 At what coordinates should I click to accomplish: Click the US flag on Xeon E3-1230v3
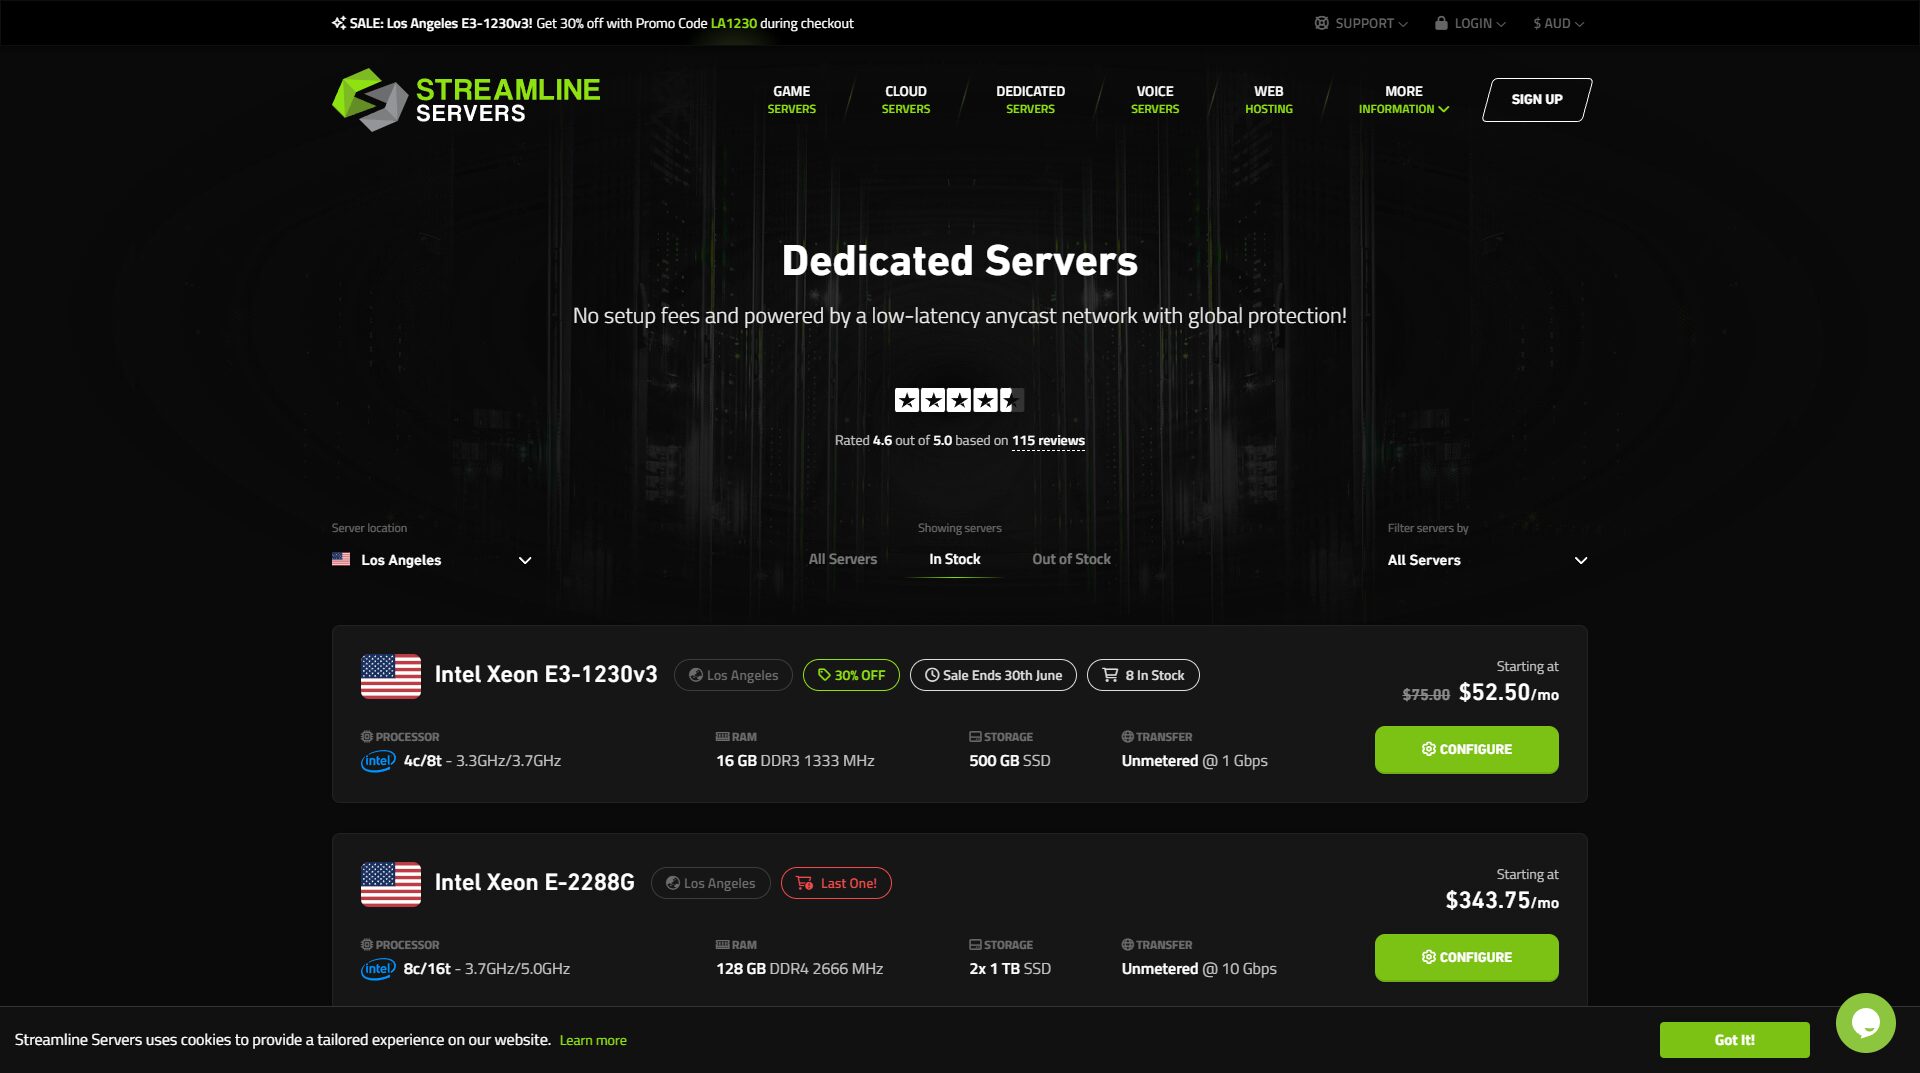click(x=390, y=676)
